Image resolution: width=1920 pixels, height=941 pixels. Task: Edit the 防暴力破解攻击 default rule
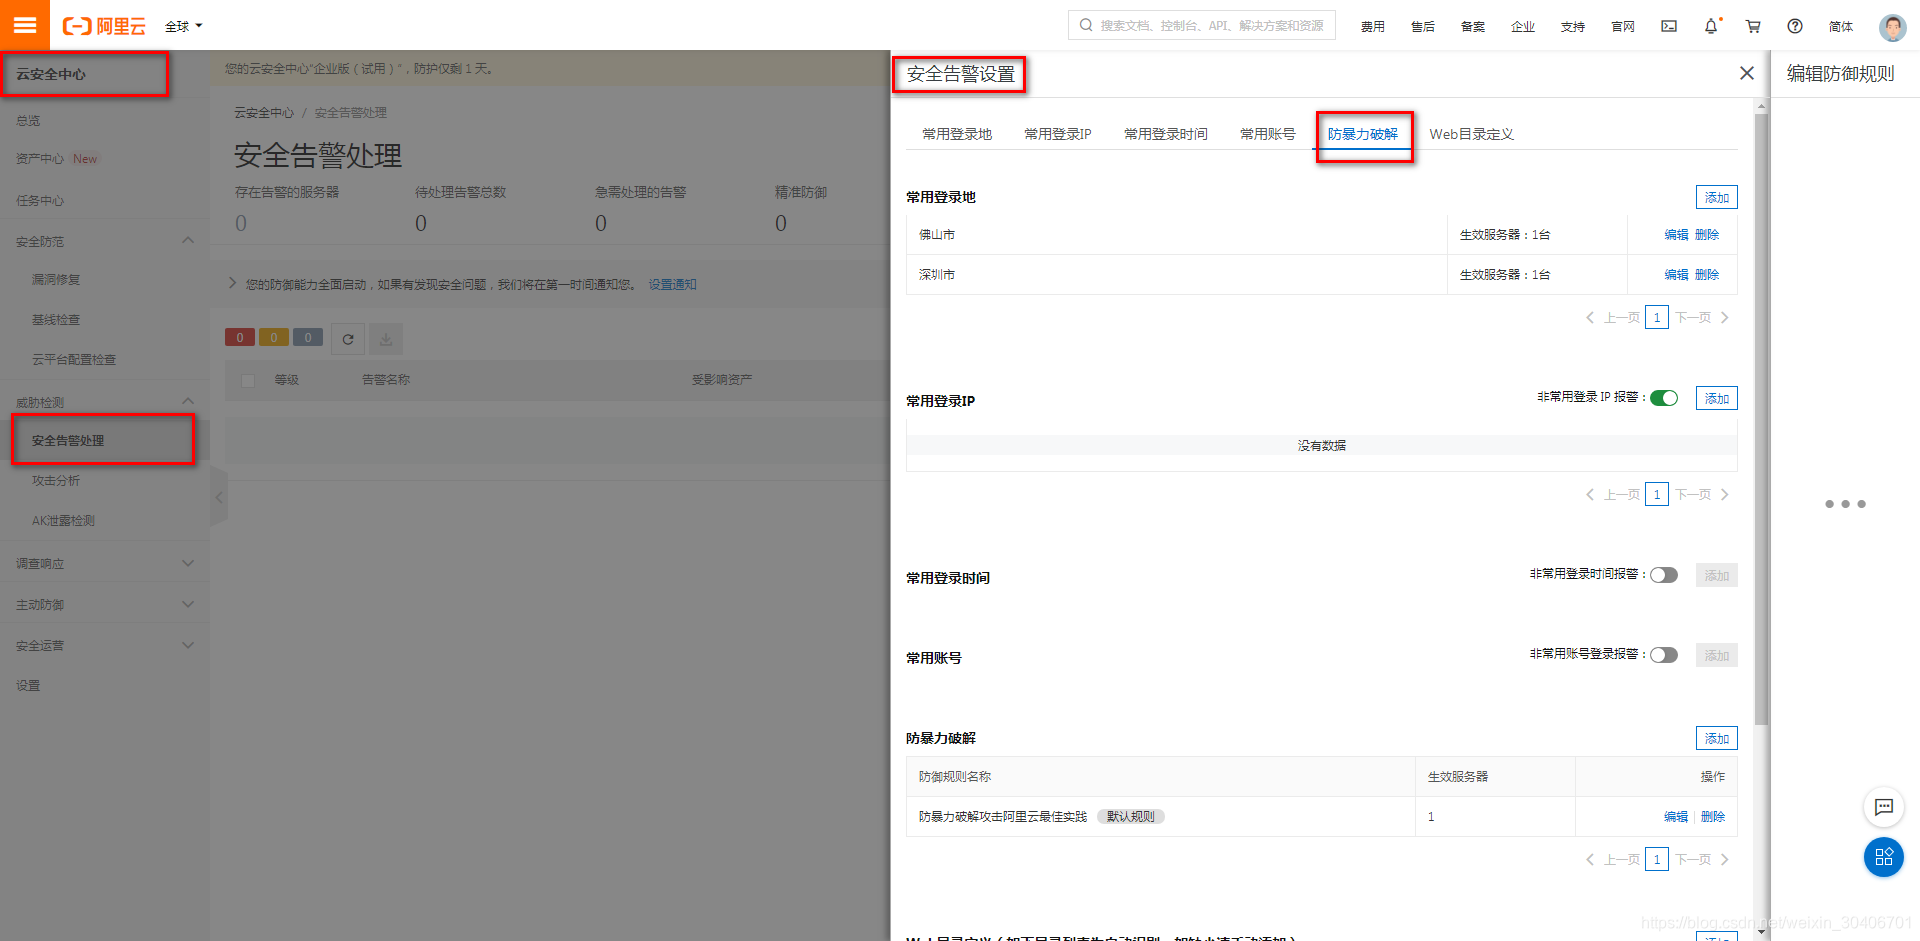(x=1676, y=817)
